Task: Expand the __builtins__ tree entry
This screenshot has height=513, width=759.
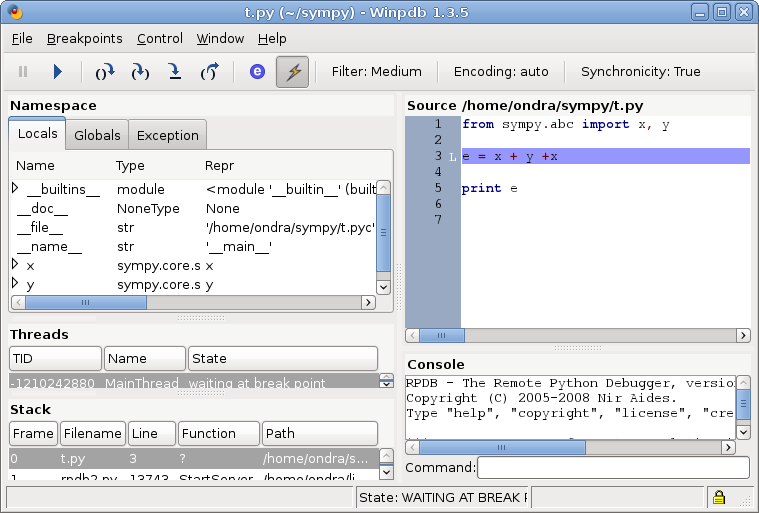Action: (16, 189)
